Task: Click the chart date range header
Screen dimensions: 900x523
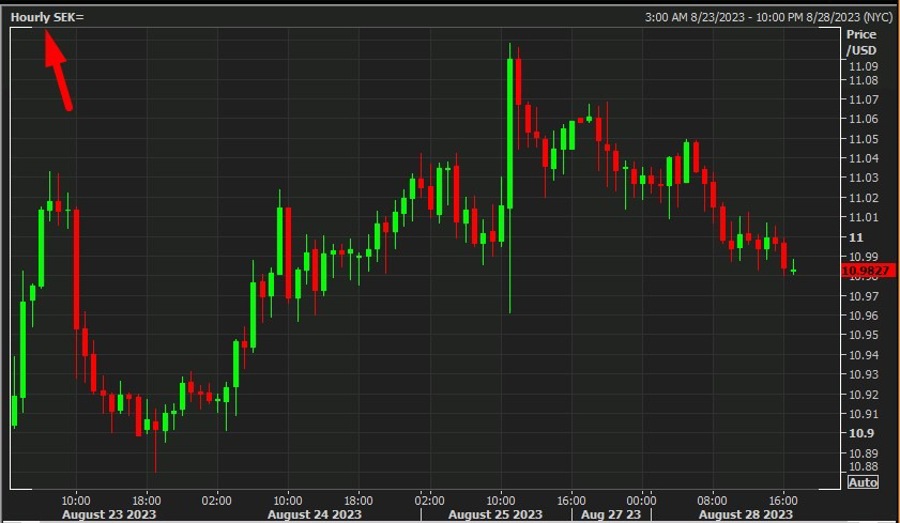Action: [768, 17]
